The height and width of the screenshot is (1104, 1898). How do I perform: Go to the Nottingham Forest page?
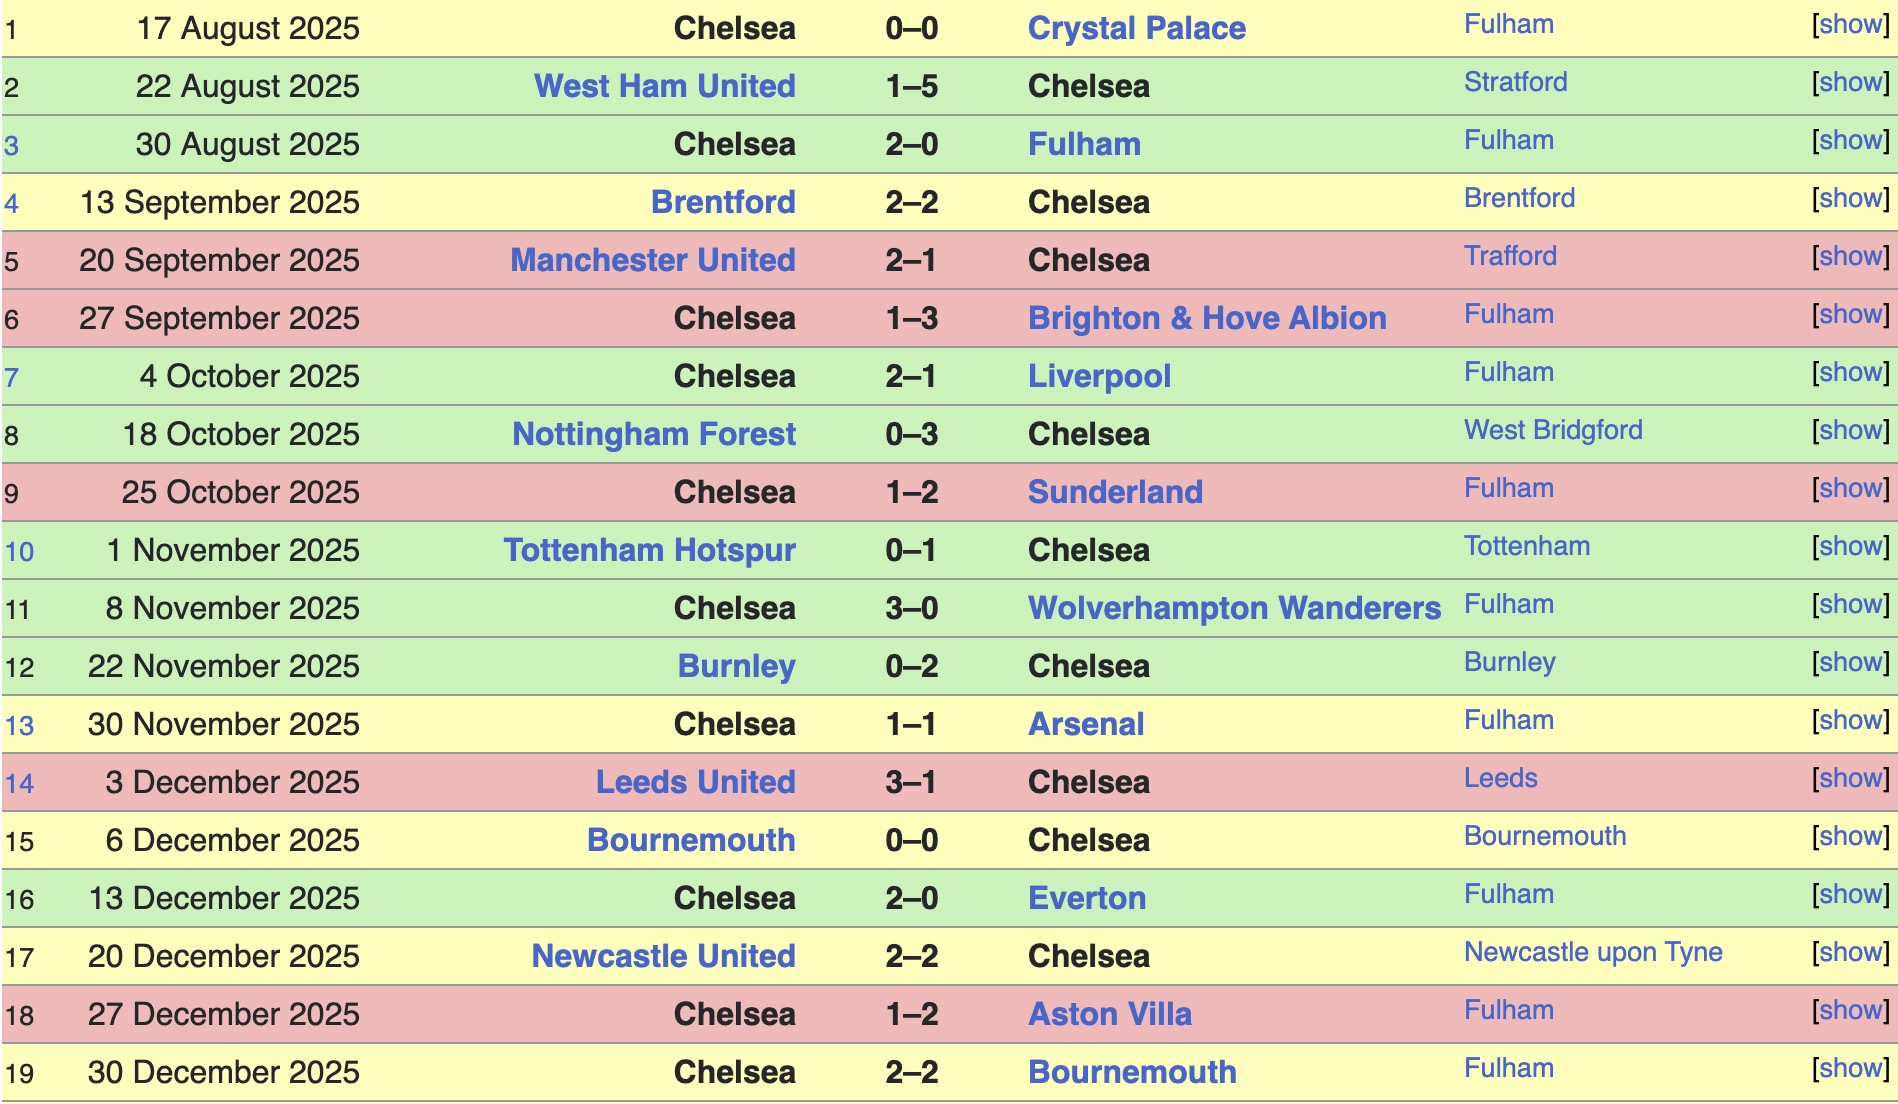click(654, 434)
